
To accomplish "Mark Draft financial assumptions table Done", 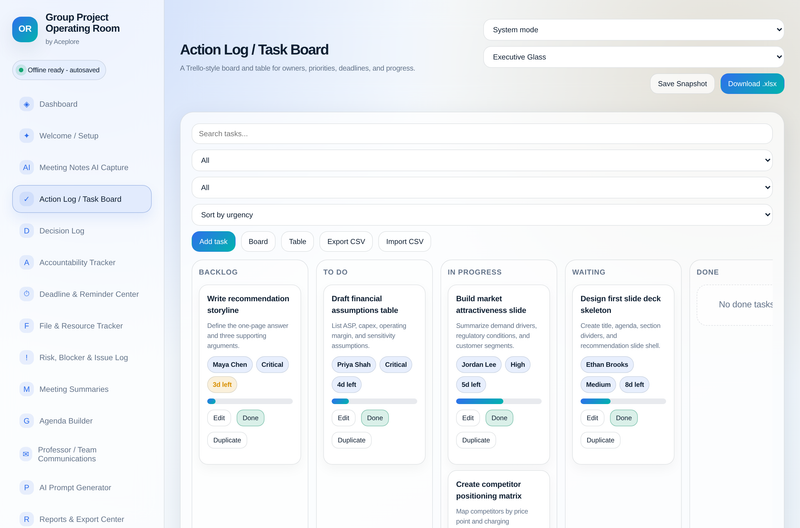I will click(x=374, y=418).
